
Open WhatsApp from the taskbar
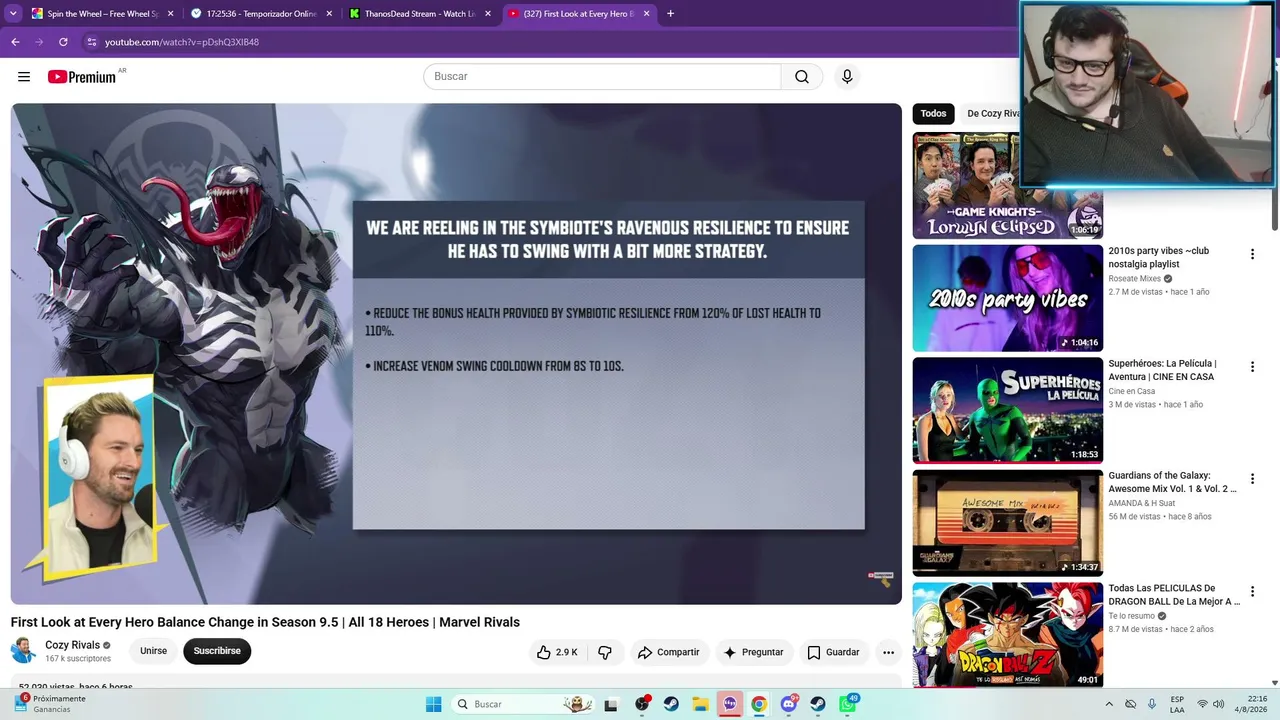point(848,704)
